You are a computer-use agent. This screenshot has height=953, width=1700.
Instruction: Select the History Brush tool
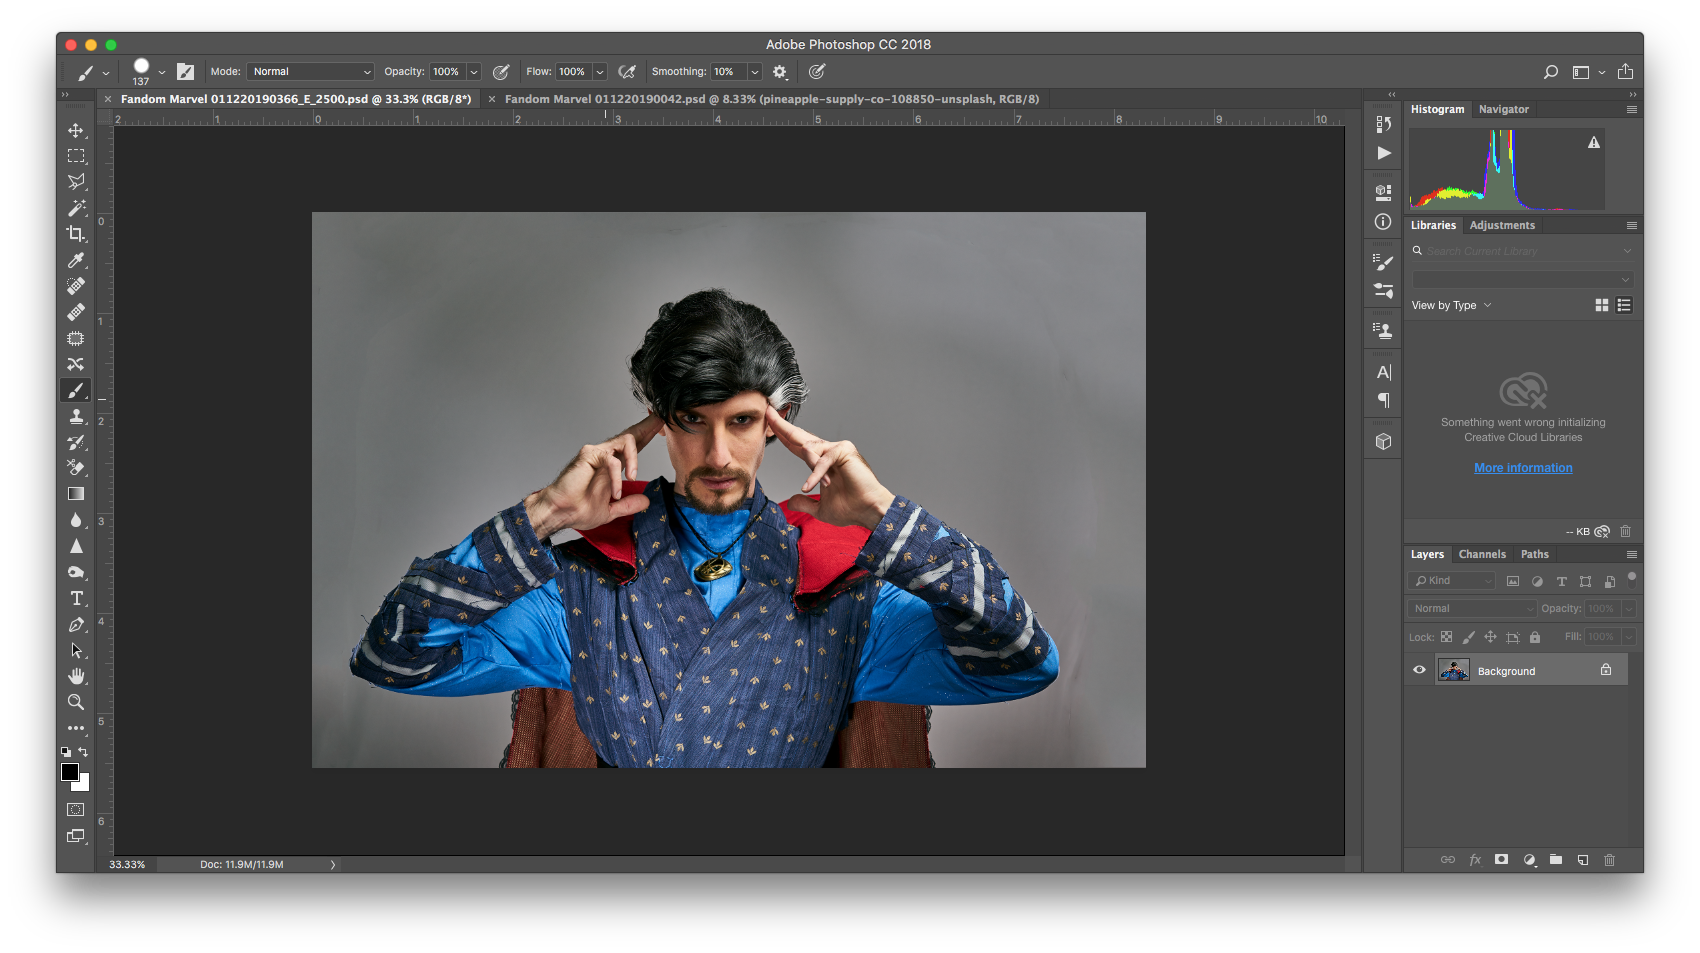(76, 442)
